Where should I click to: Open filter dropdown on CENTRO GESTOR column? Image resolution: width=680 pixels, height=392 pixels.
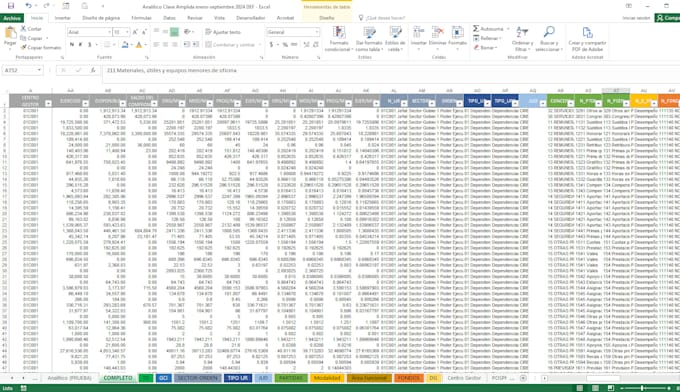pos(48,104)
